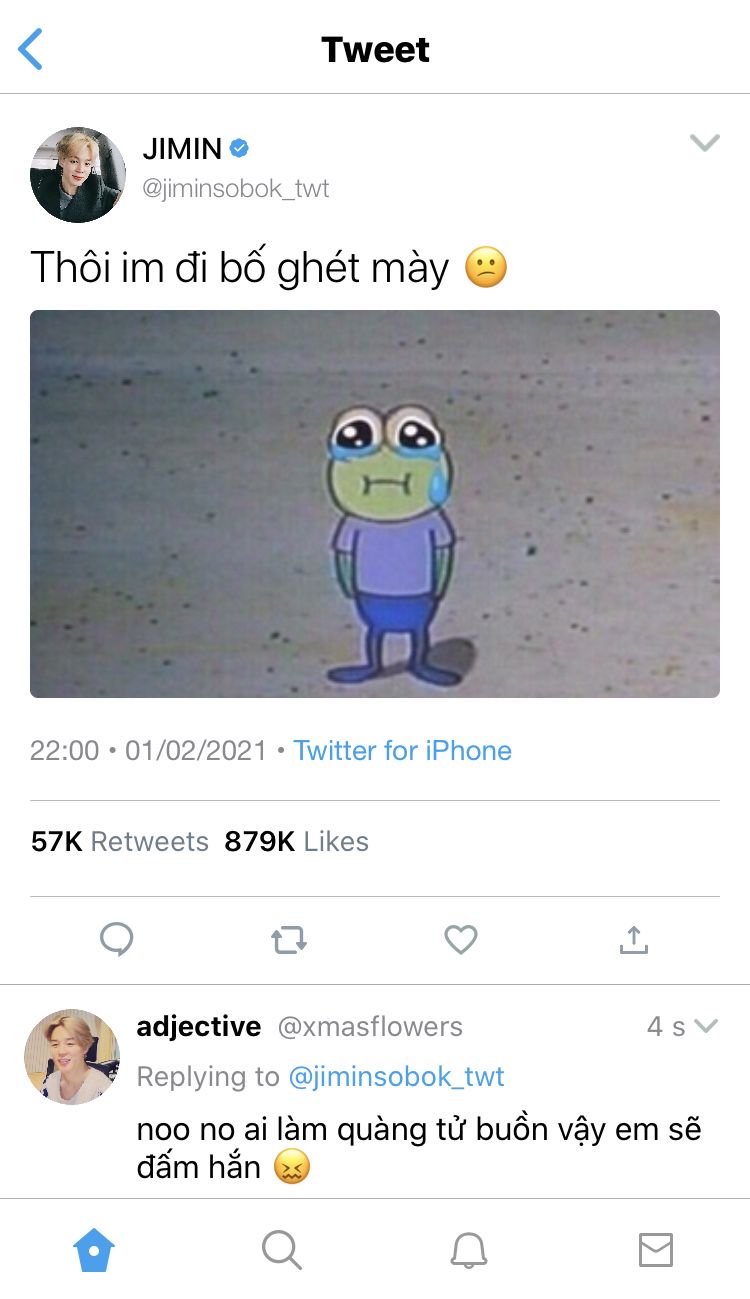Expand JIMIN's tweet options chevron
Screen dimensions: 750x1299
pos(705,143)
